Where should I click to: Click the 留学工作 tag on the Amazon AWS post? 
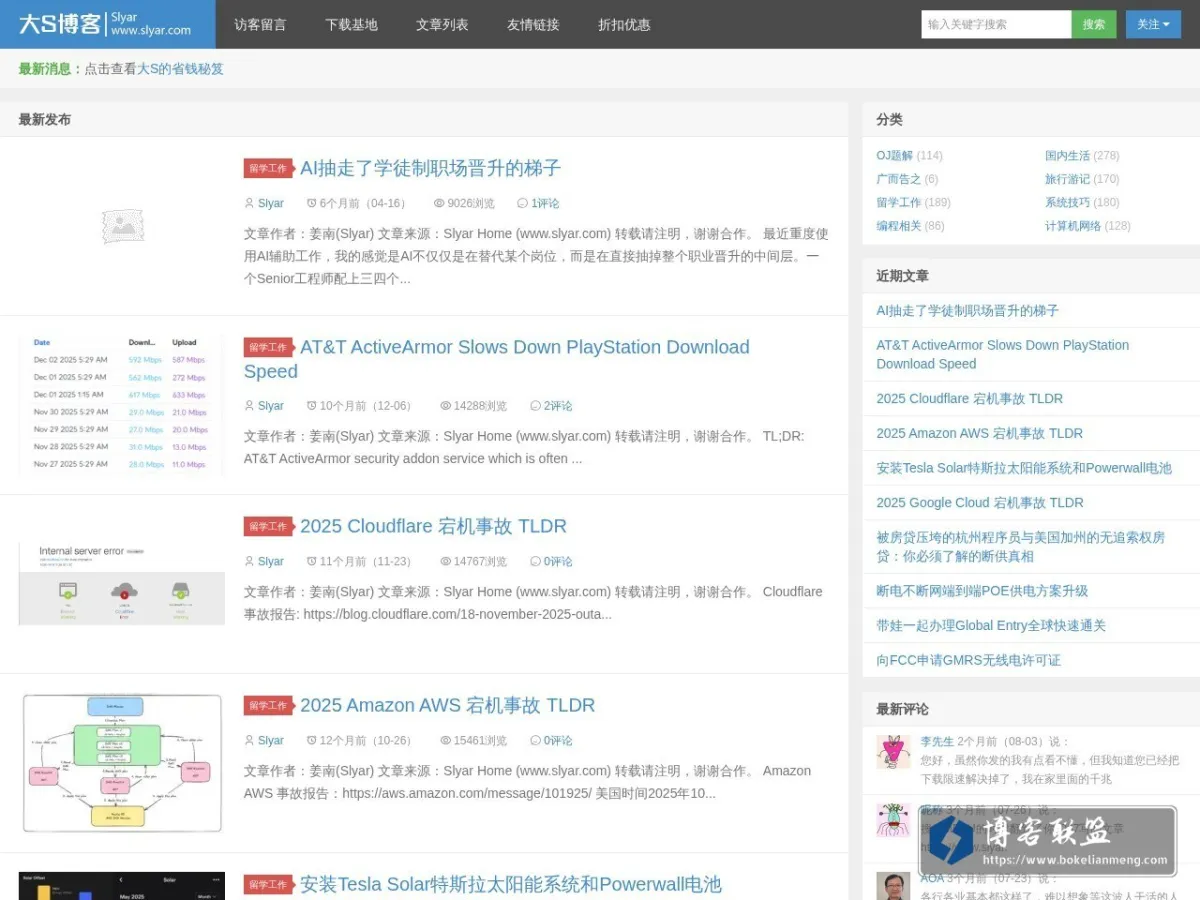(268, 705)
